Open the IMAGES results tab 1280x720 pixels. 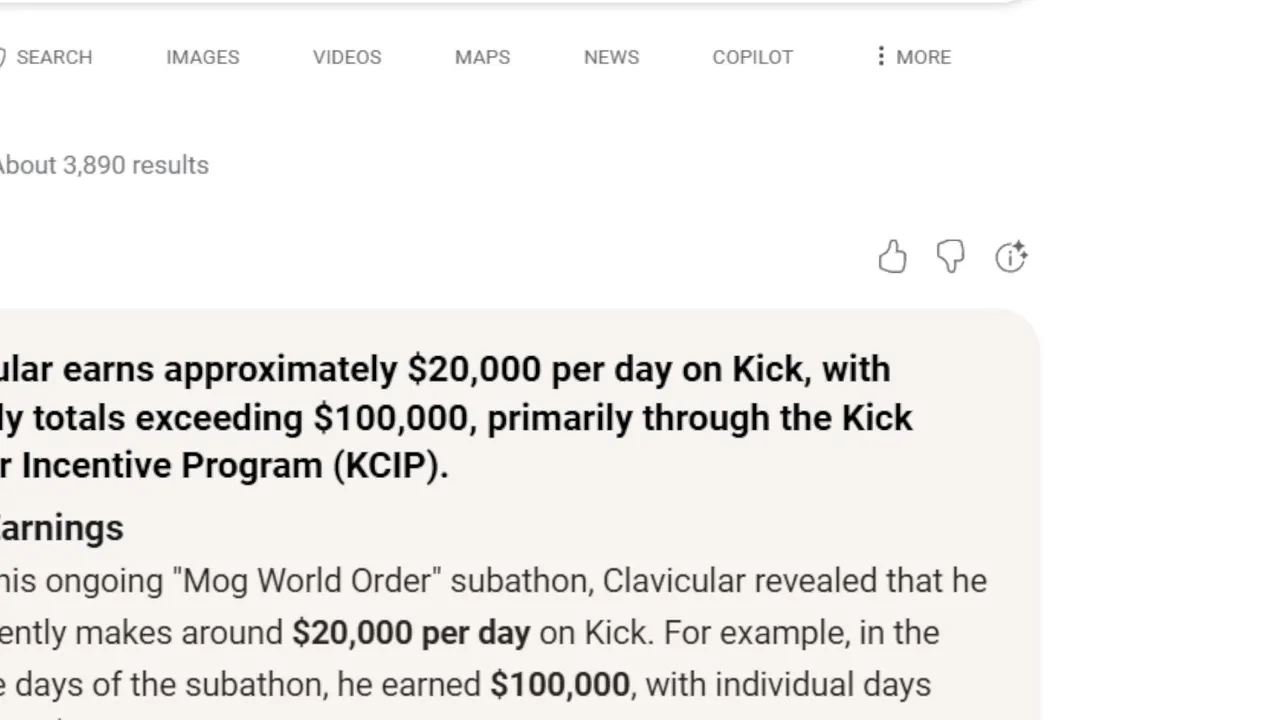point(202,57)
